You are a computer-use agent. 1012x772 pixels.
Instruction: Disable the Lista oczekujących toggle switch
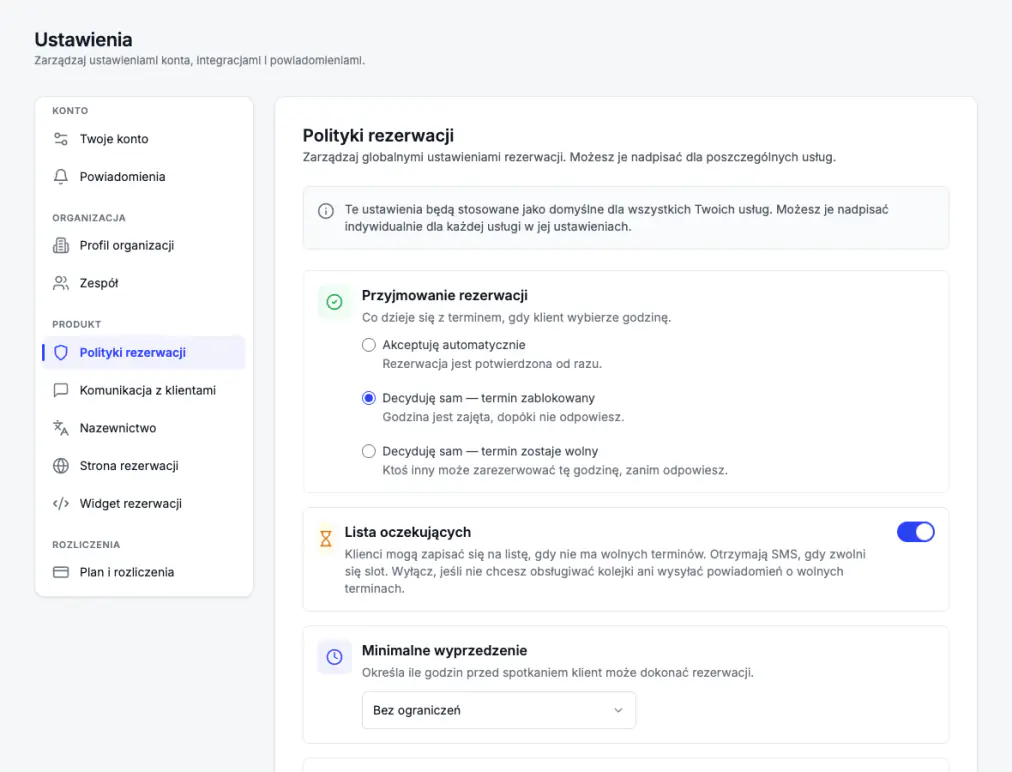pyautogui.click(x=915, y=532)
